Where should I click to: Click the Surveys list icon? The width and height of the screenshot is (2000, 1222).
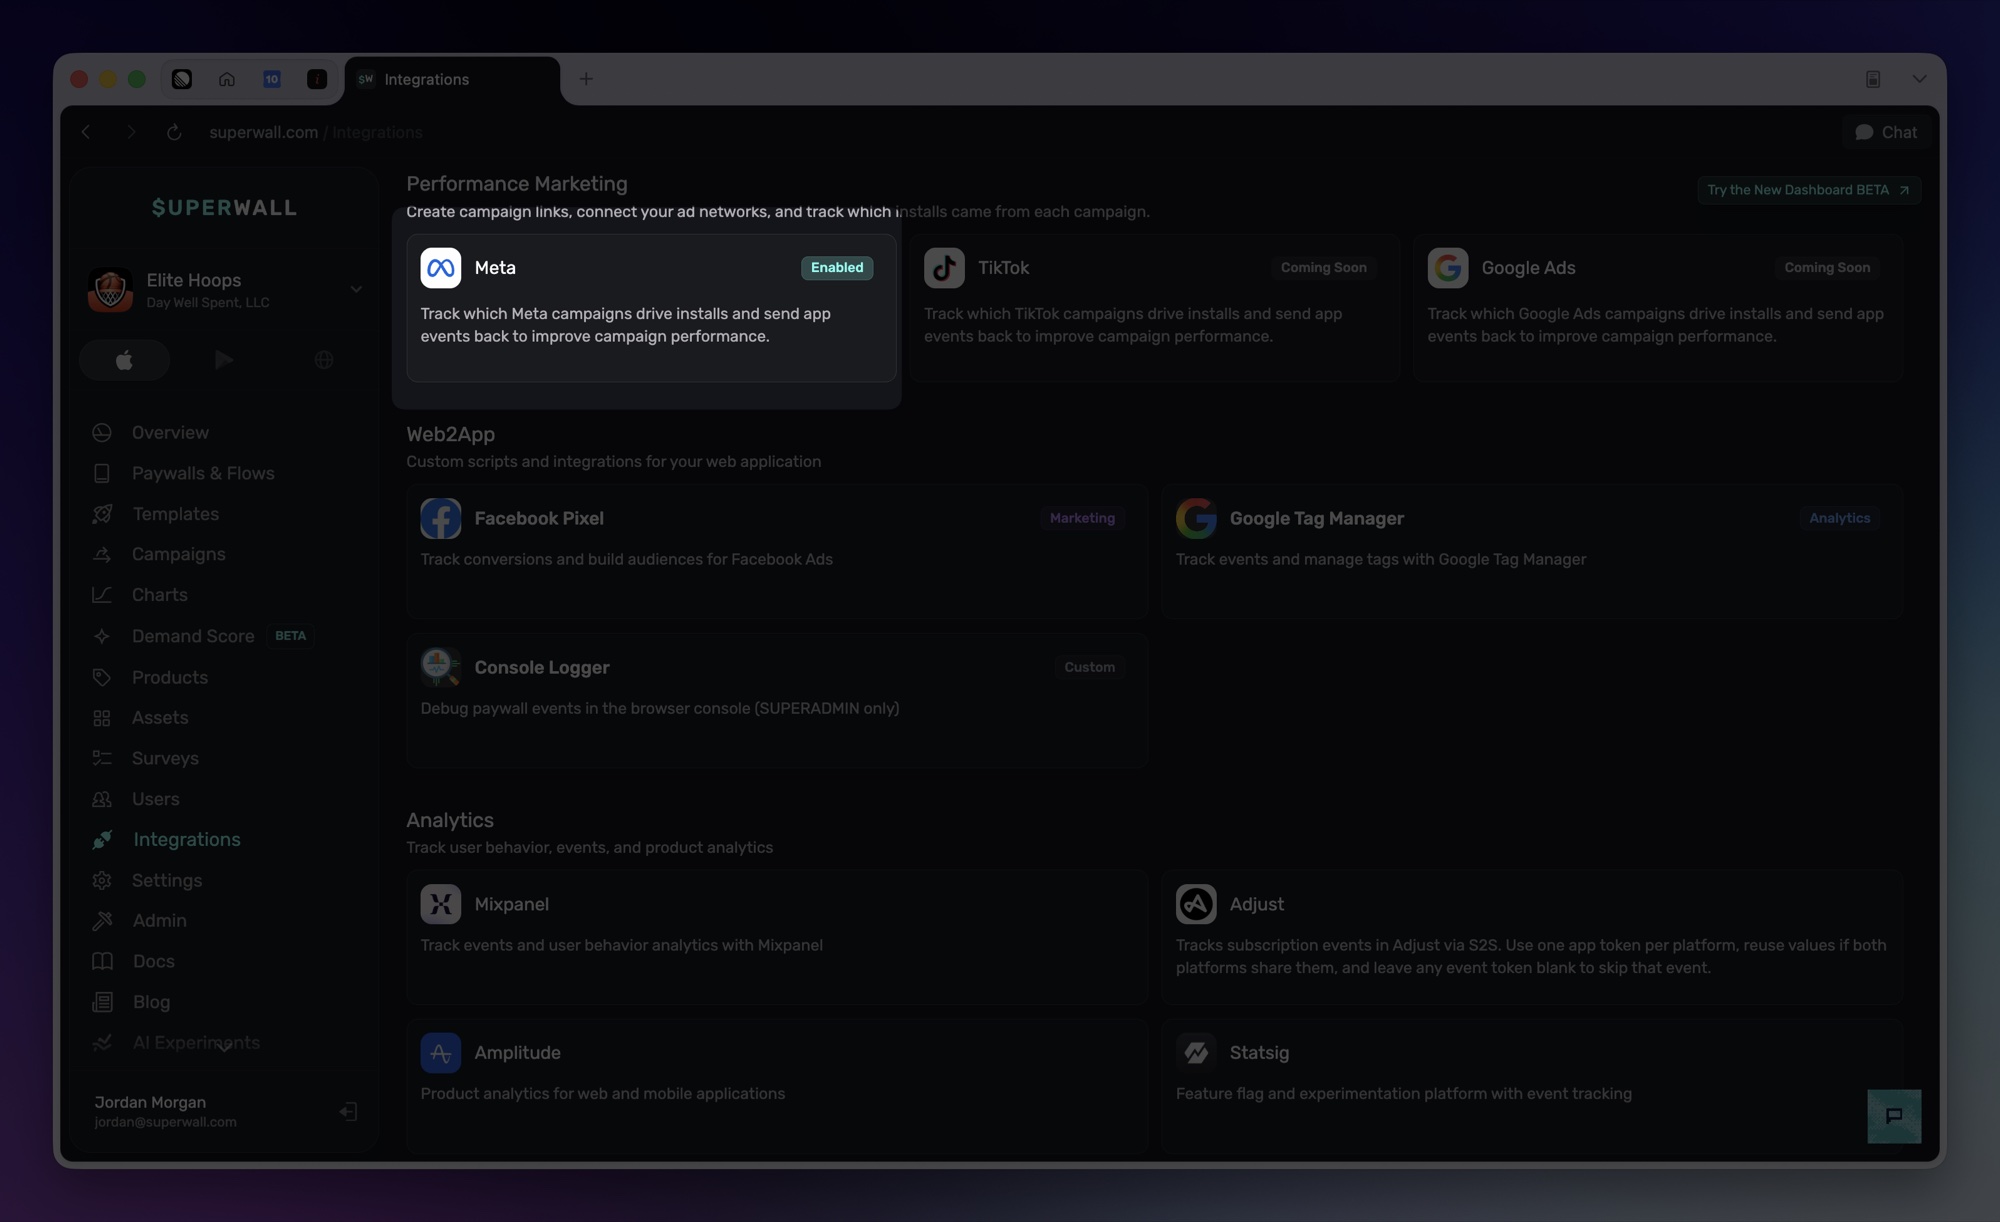click(x=102, y=758)
